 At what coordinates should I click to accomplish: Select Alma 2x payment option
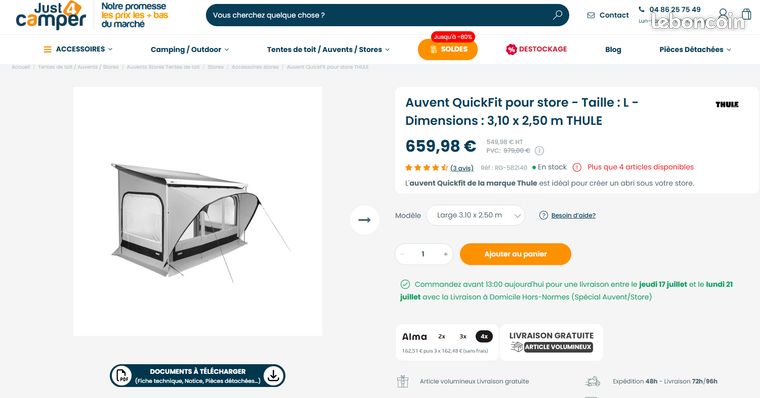tap(442, 336)
